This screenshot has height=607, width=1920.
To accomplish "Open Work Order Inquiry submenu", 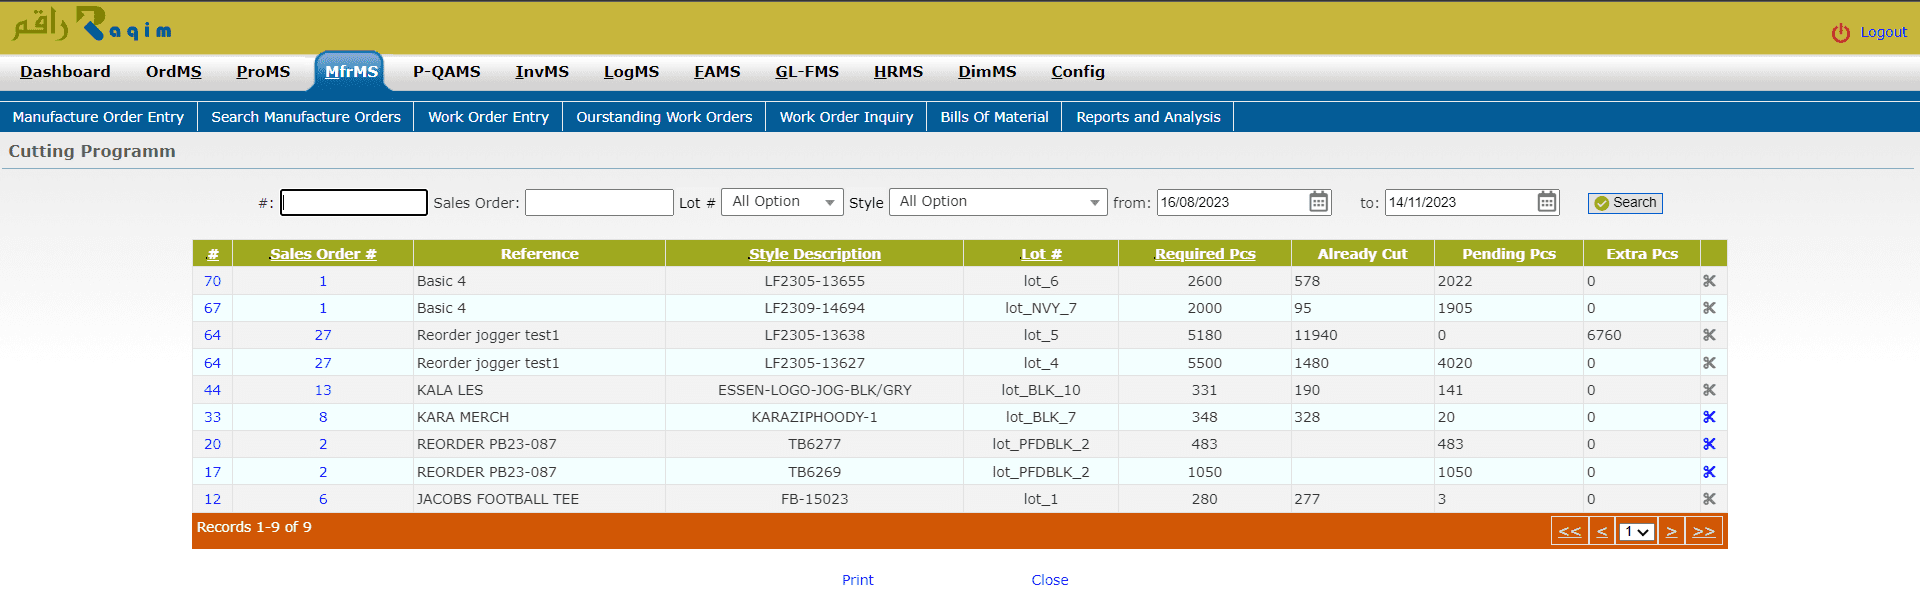I will 846,117.
